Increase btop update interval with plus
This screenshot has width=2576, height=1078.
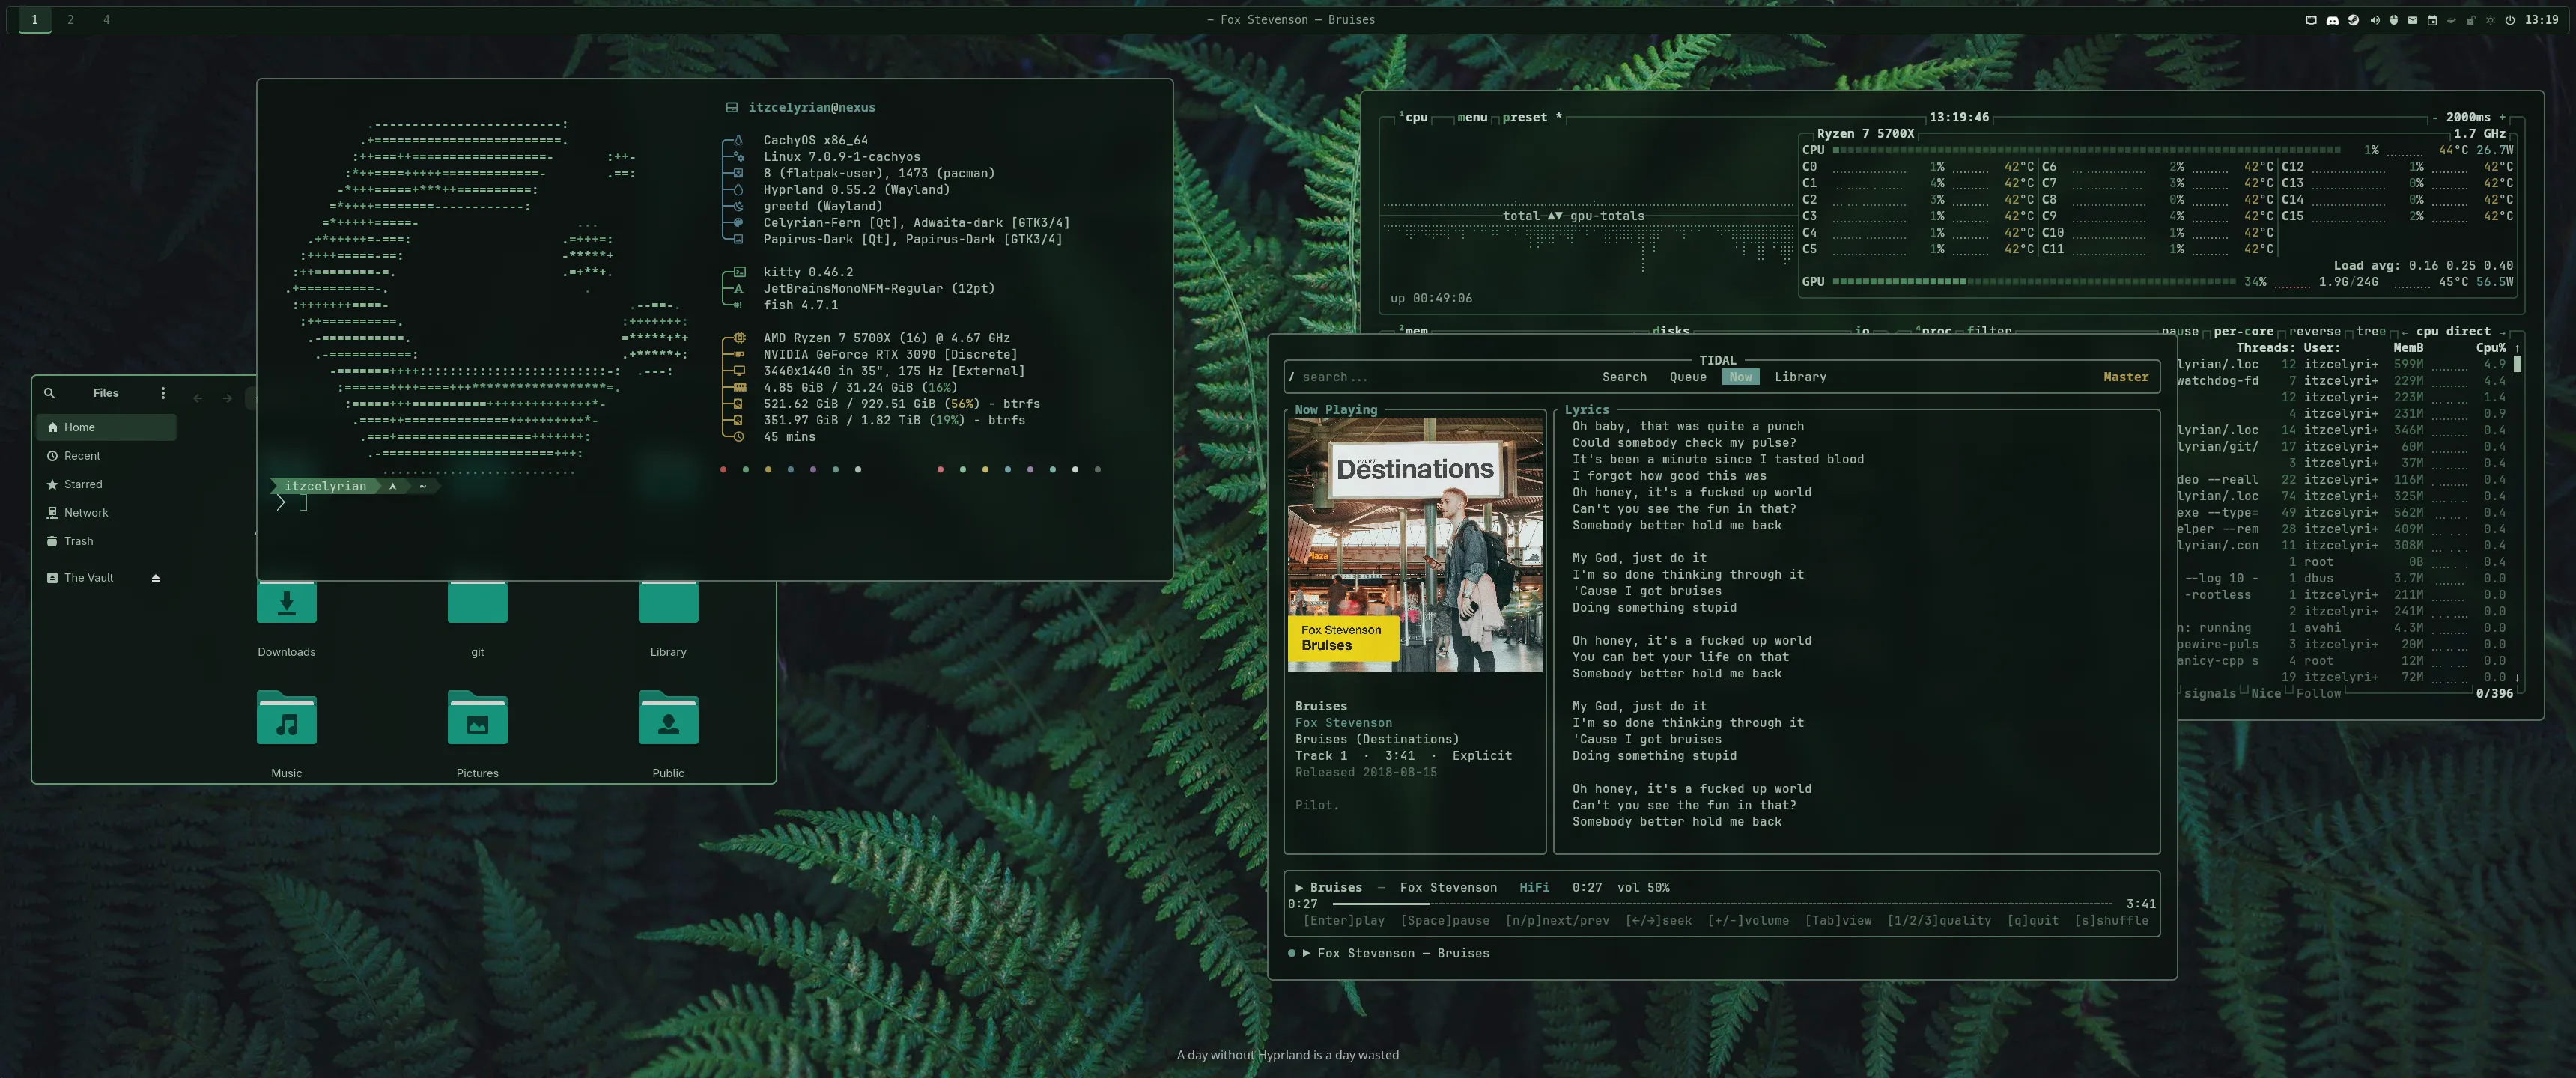tap(2502, 118)
